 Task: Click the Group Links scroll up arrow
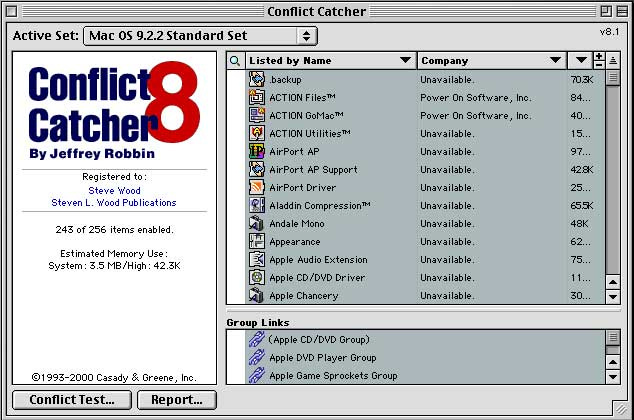[613, 362]
